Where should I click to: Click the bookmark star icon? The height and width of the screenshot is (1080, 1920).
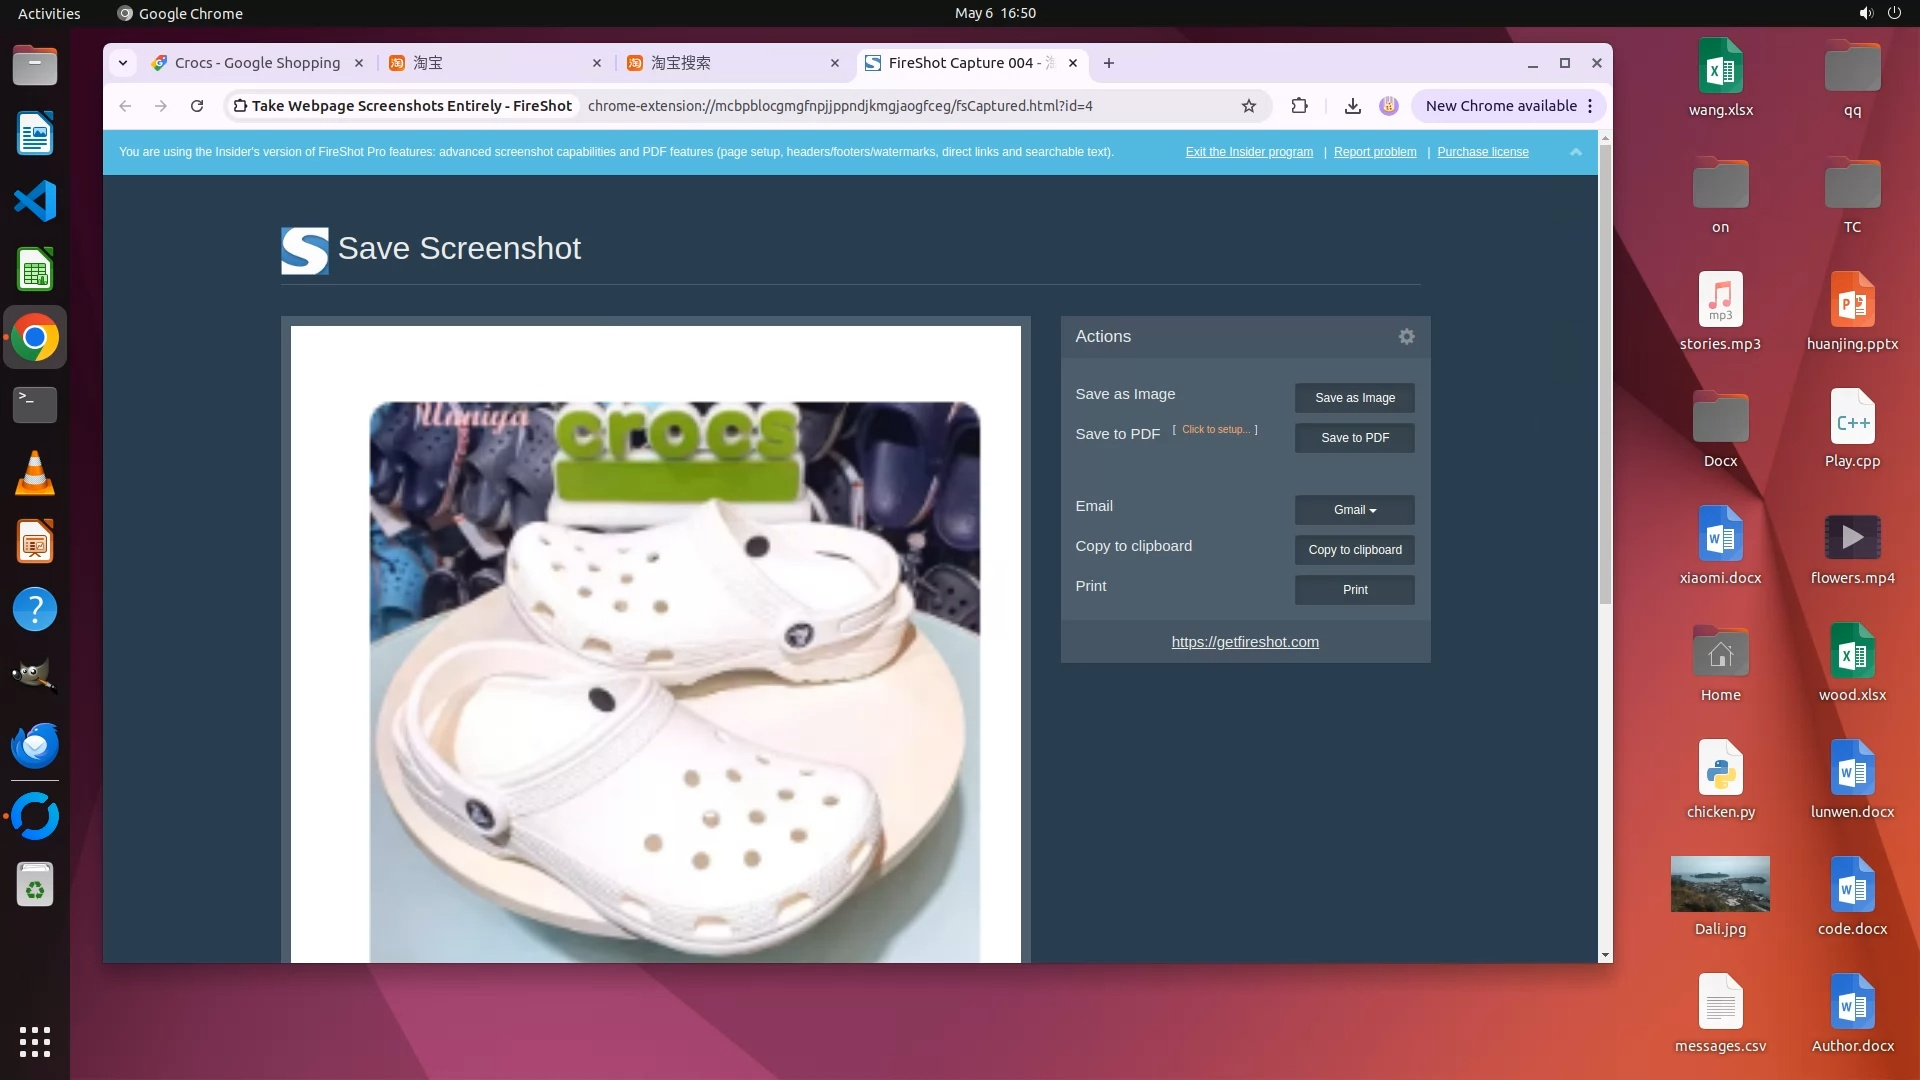(x=1248, y=106)
